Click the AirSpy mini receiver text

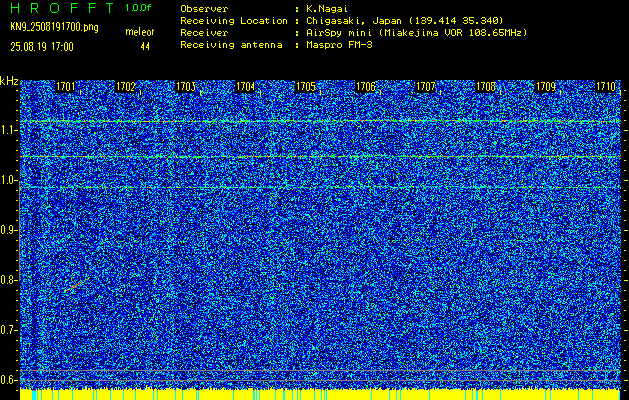416,33
